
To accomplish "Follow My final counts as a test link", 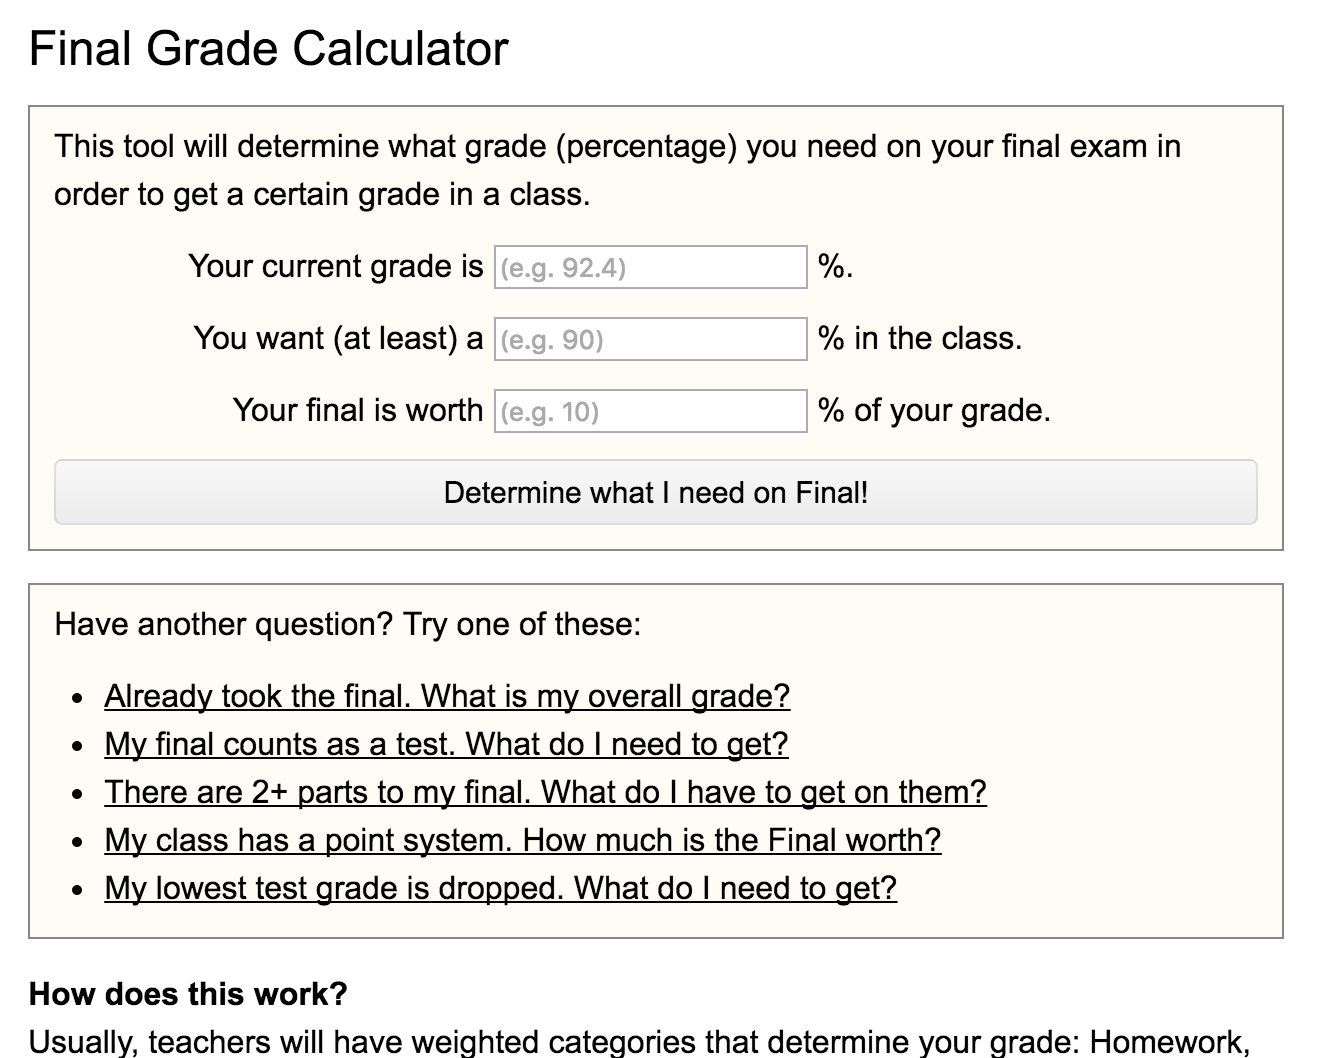I will 446,744.
